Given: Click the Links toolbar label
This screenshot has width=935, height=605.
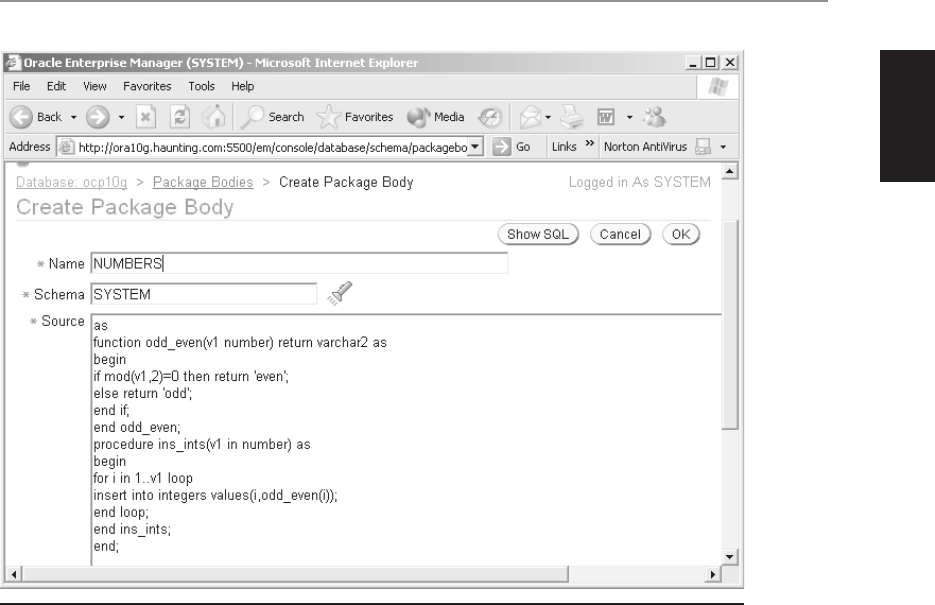Looking at the screenshot, I should 564,147.
